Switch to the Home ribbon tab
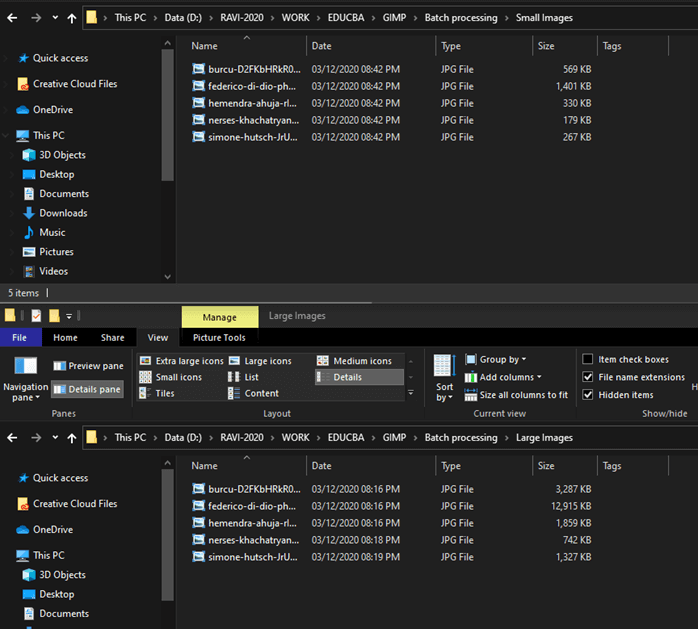 (65, 338)
